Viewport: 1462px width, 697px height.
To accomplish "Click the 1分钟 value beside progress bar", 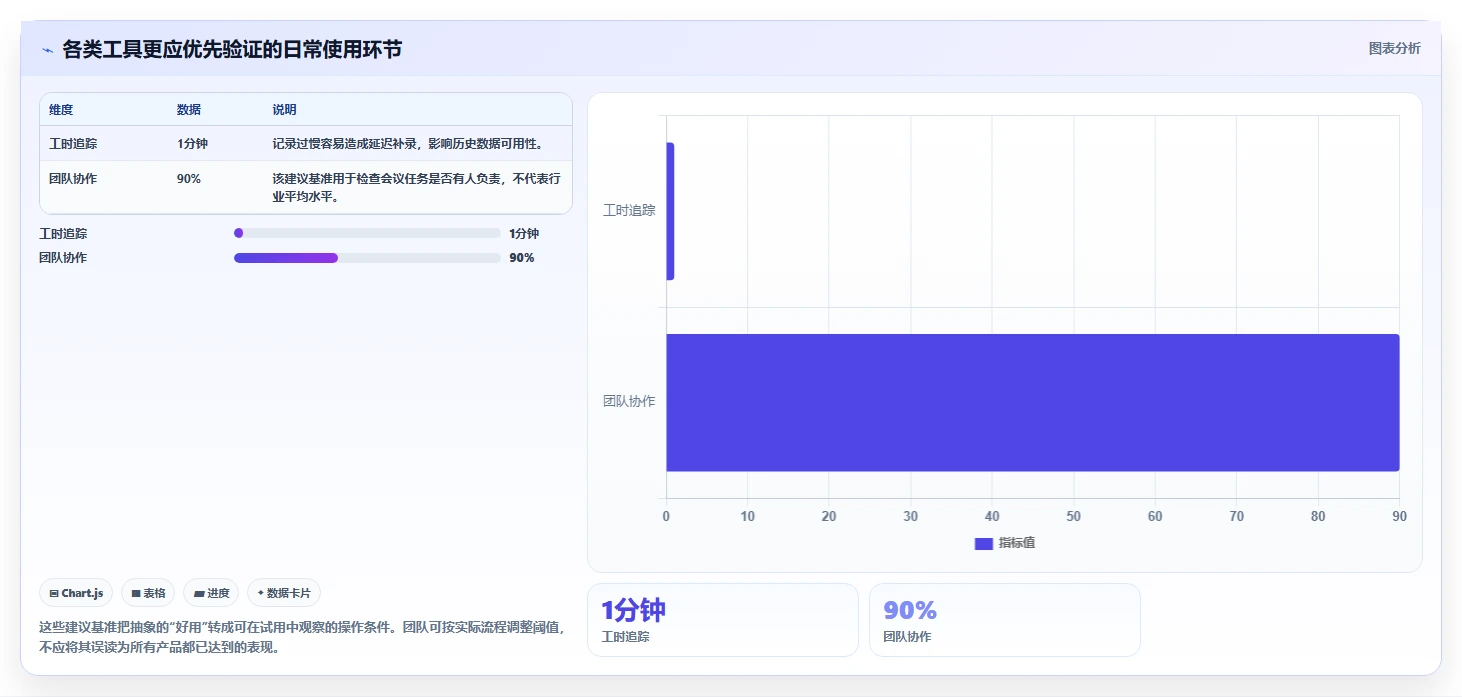I will tap(524, 234).
